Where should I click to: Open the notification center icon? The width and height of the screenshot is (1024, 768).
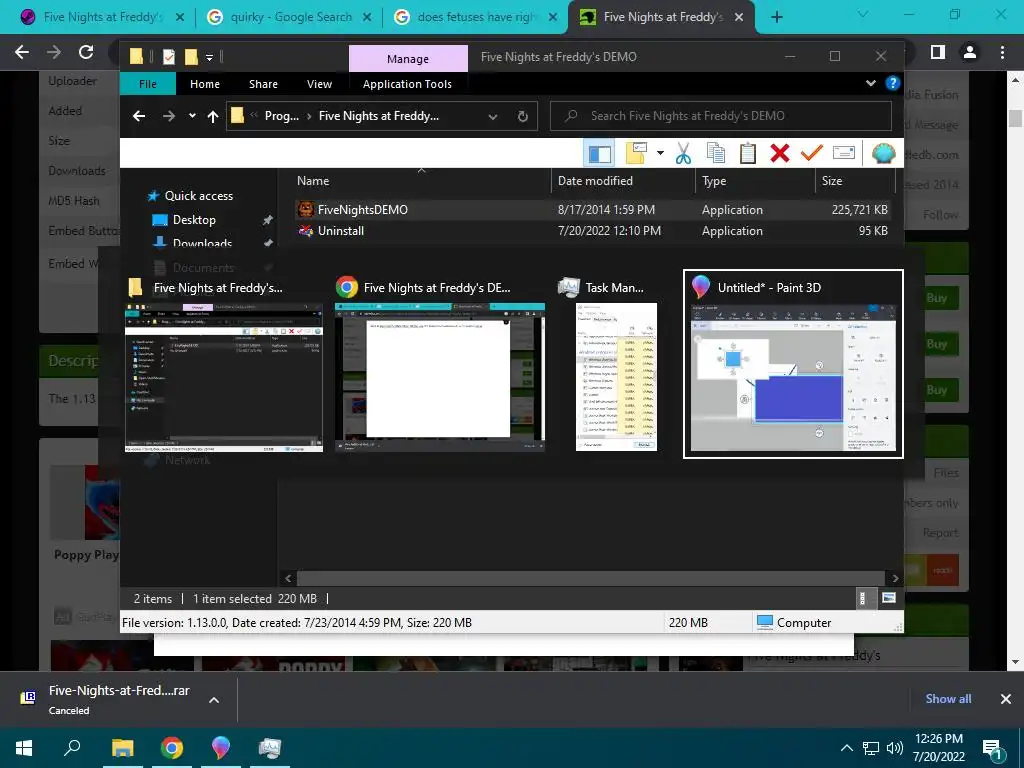coord(992,750)
